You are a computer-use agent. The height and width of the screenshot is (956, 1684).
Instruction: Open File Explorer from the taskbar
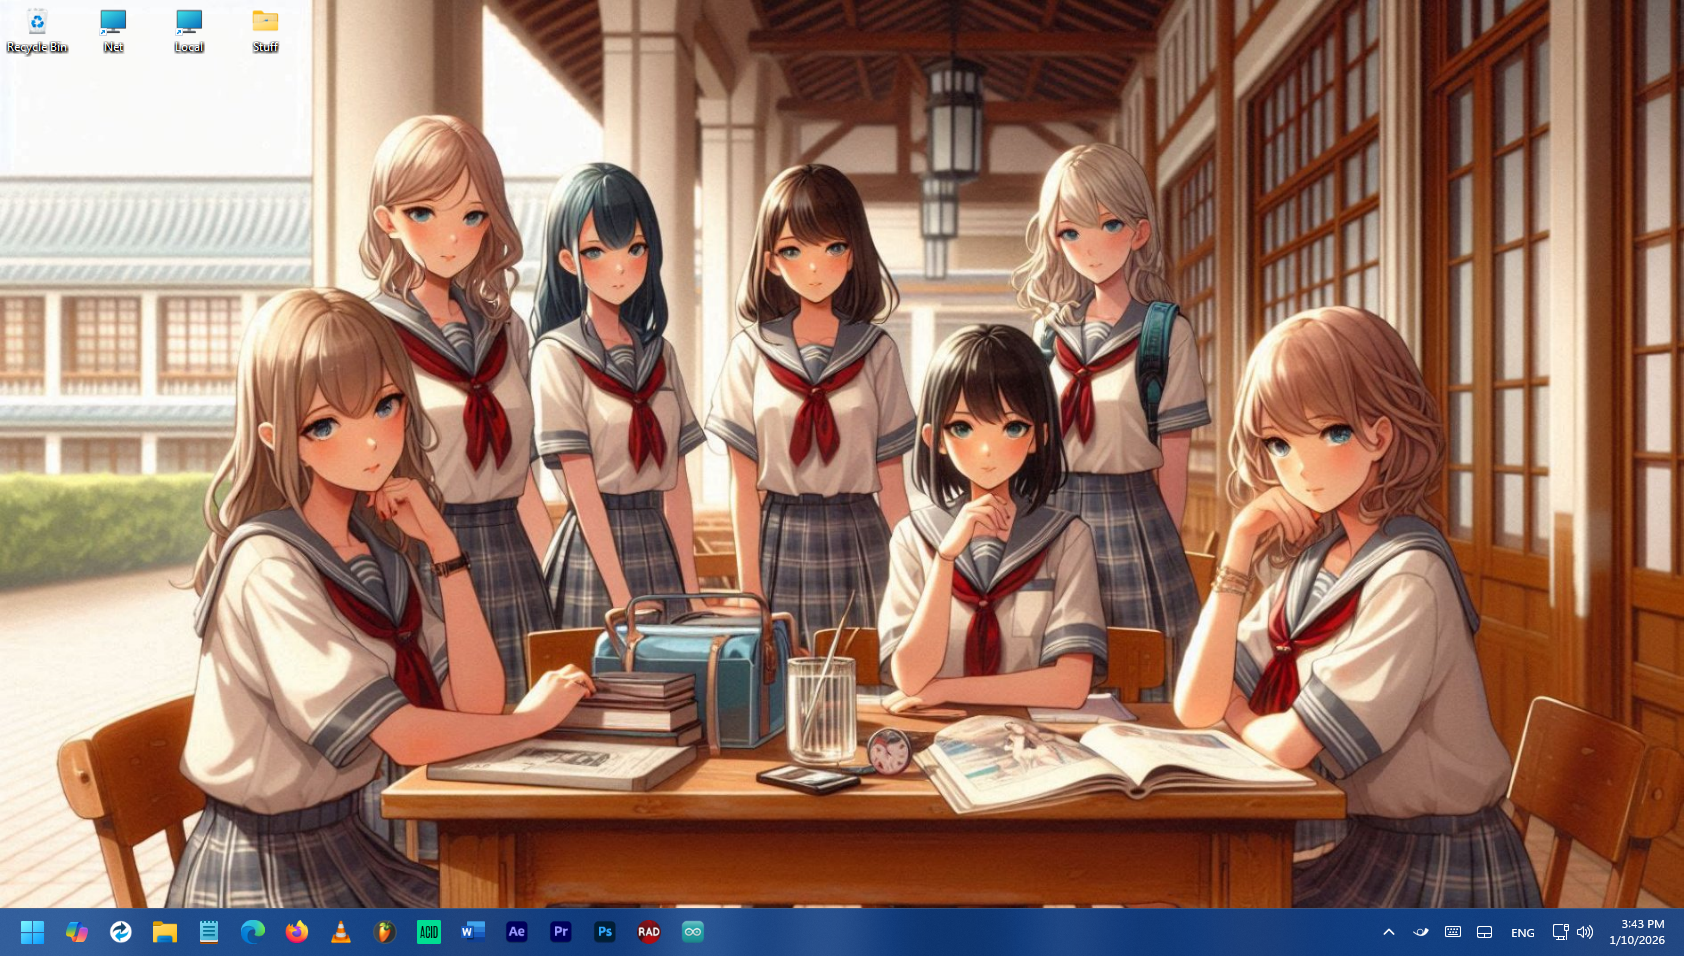click(x=165, y=932)
